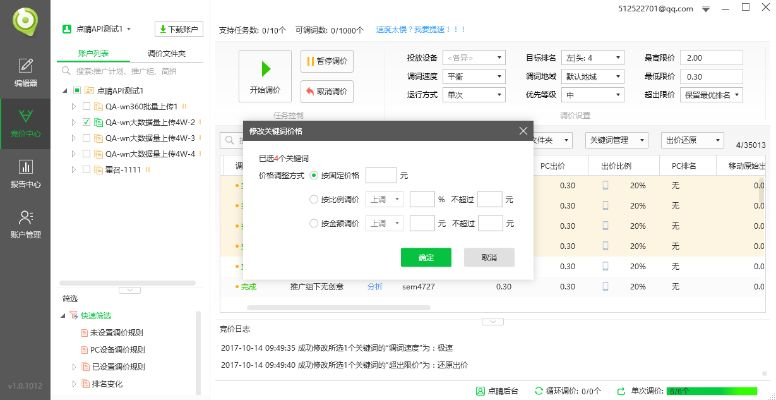Click the 排名变化 document icon
Screen dimensions: 776x400
pos(86,384)
